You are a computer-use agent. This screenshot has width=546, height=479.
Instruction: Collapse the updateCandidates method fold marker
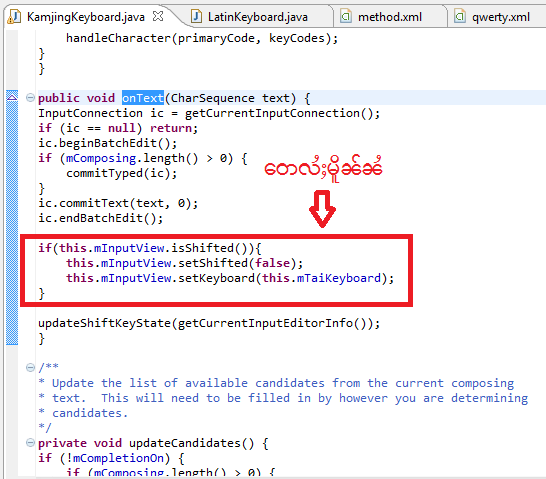[x=30, y=443]
